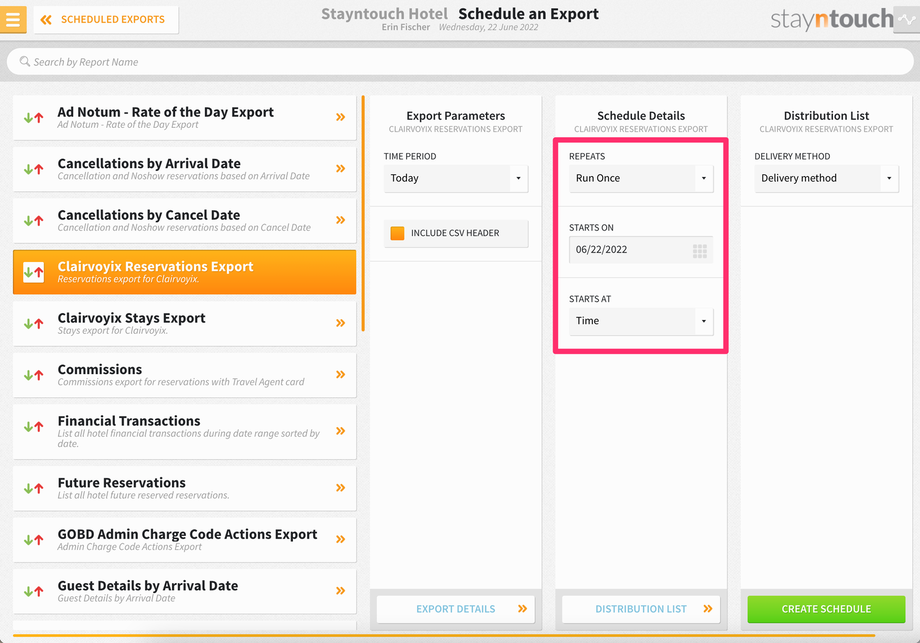Click export arrows icon for Ad Notum row
Image resolution: width=920 pixels, height=643 pixels.
[33, 117]
